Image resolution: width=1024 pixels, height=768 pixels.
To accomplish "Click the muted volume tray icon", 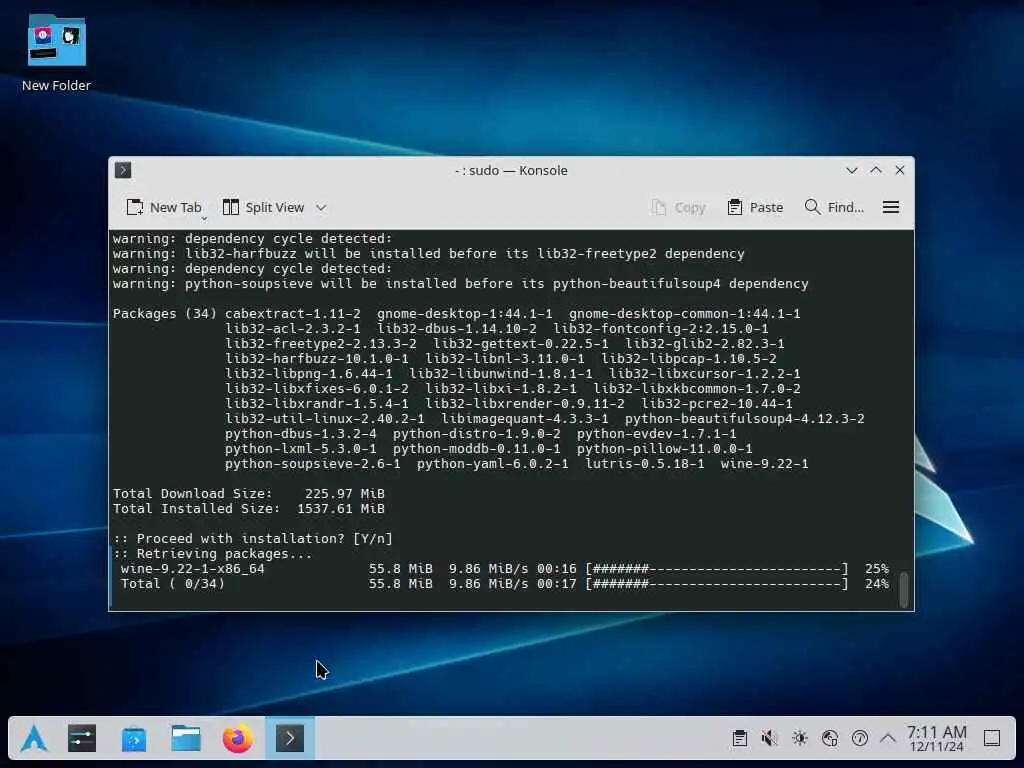I will click(x=769, y=739).
